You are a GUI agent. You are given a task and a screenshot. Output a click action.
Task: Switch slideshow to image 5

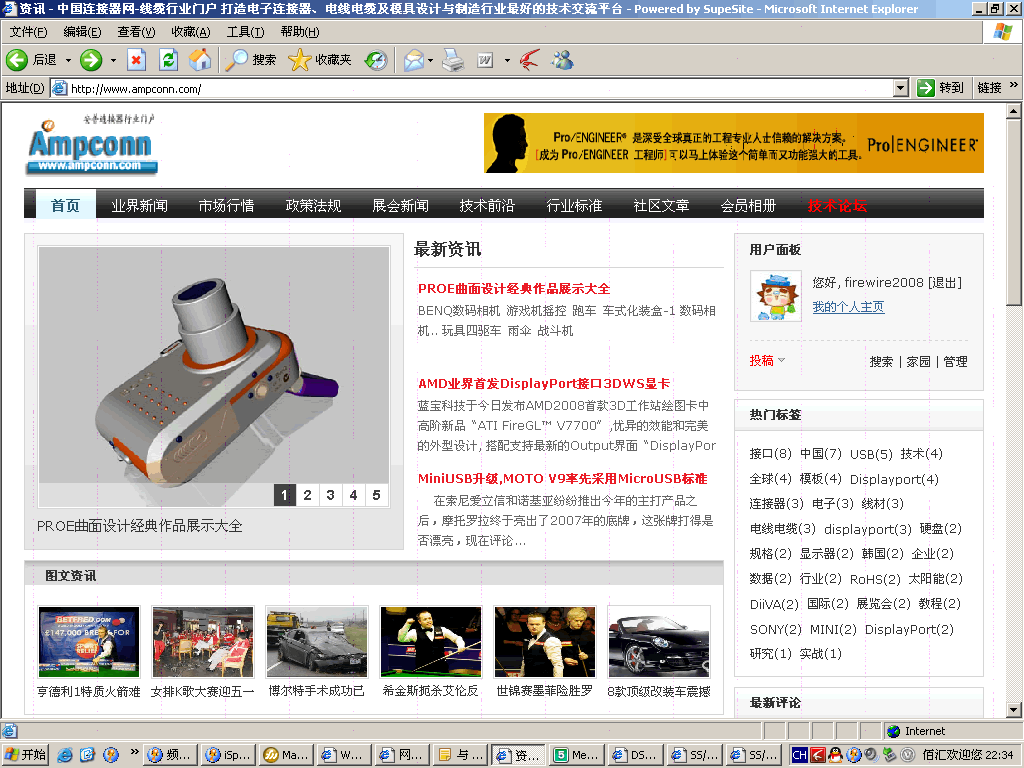point(377,495)
